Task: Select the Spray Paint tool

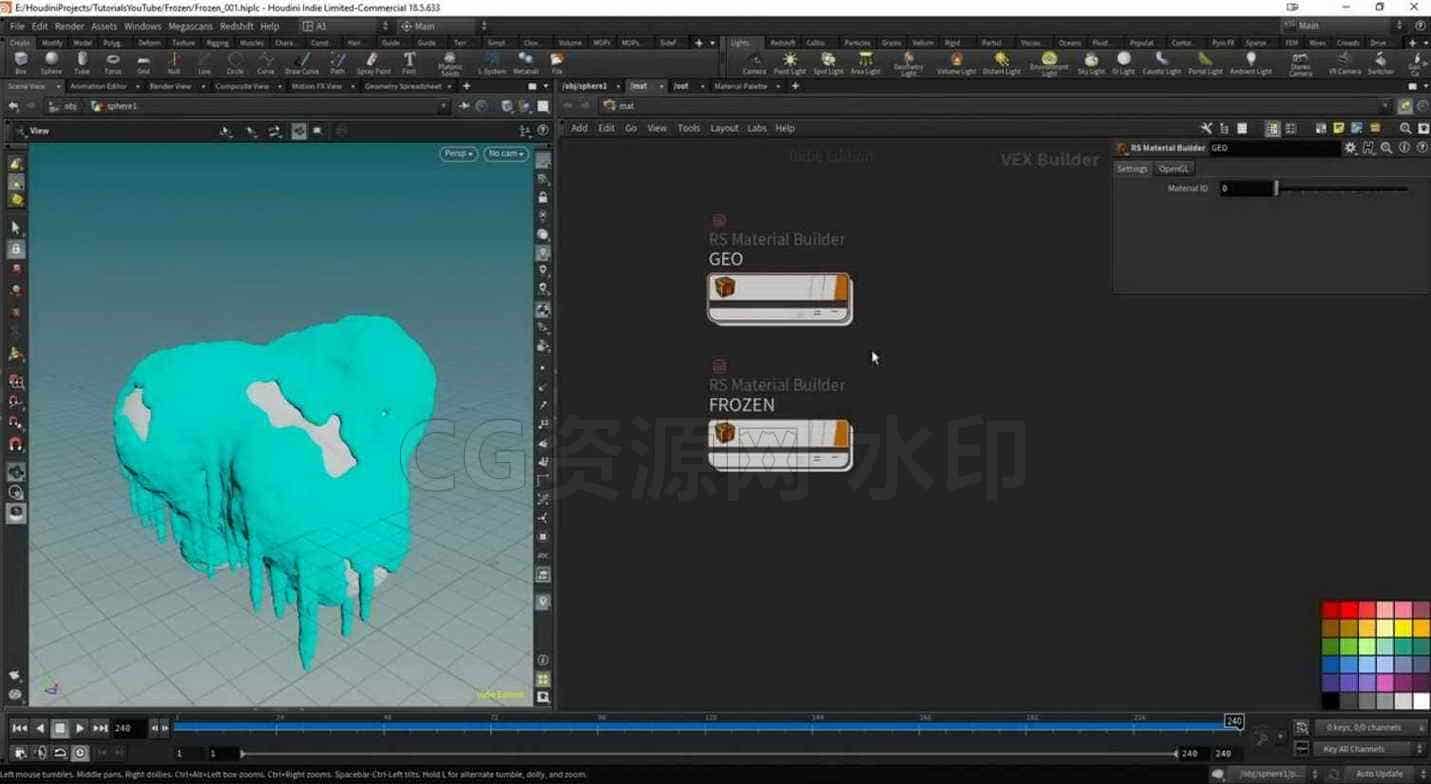Action: [373, 63]
